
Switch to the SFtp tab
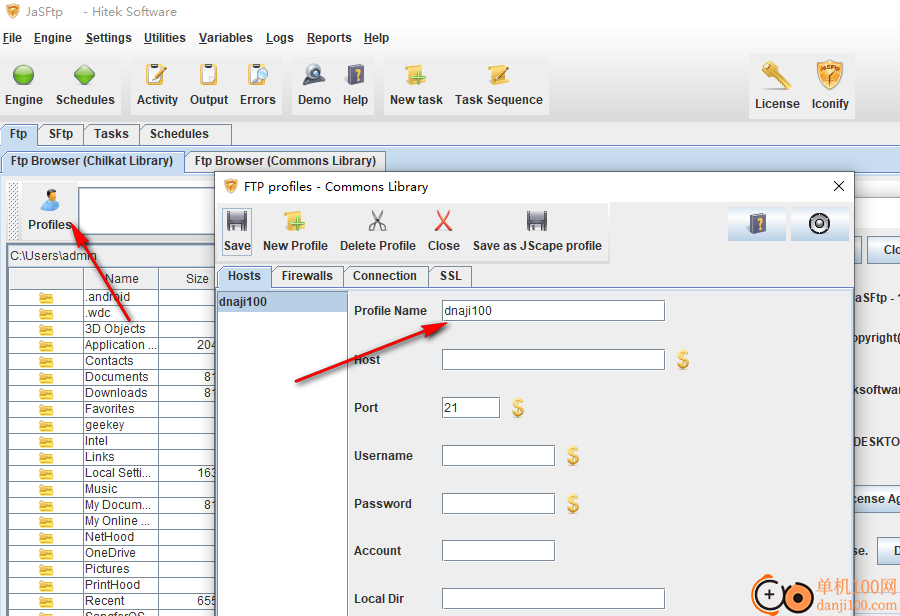click(x=61, y=134)
